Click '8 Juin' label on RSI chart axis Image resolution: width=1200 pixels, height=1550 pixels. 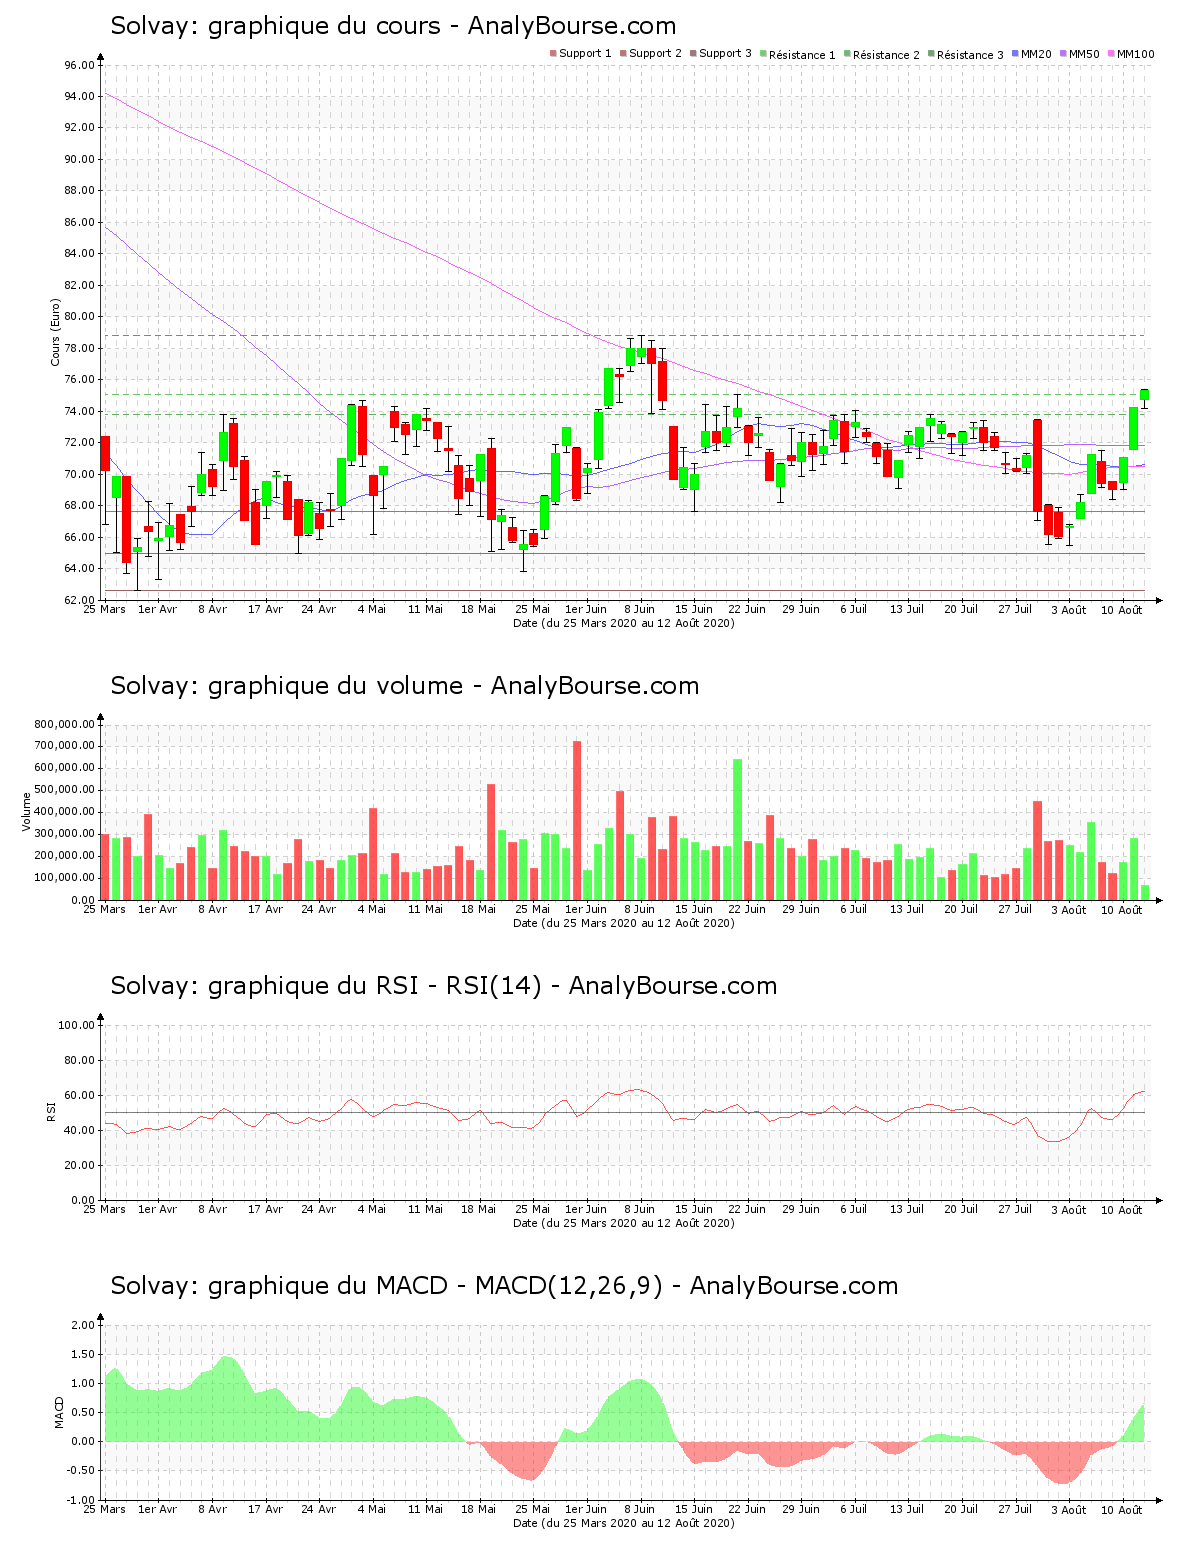(640, 1209)
